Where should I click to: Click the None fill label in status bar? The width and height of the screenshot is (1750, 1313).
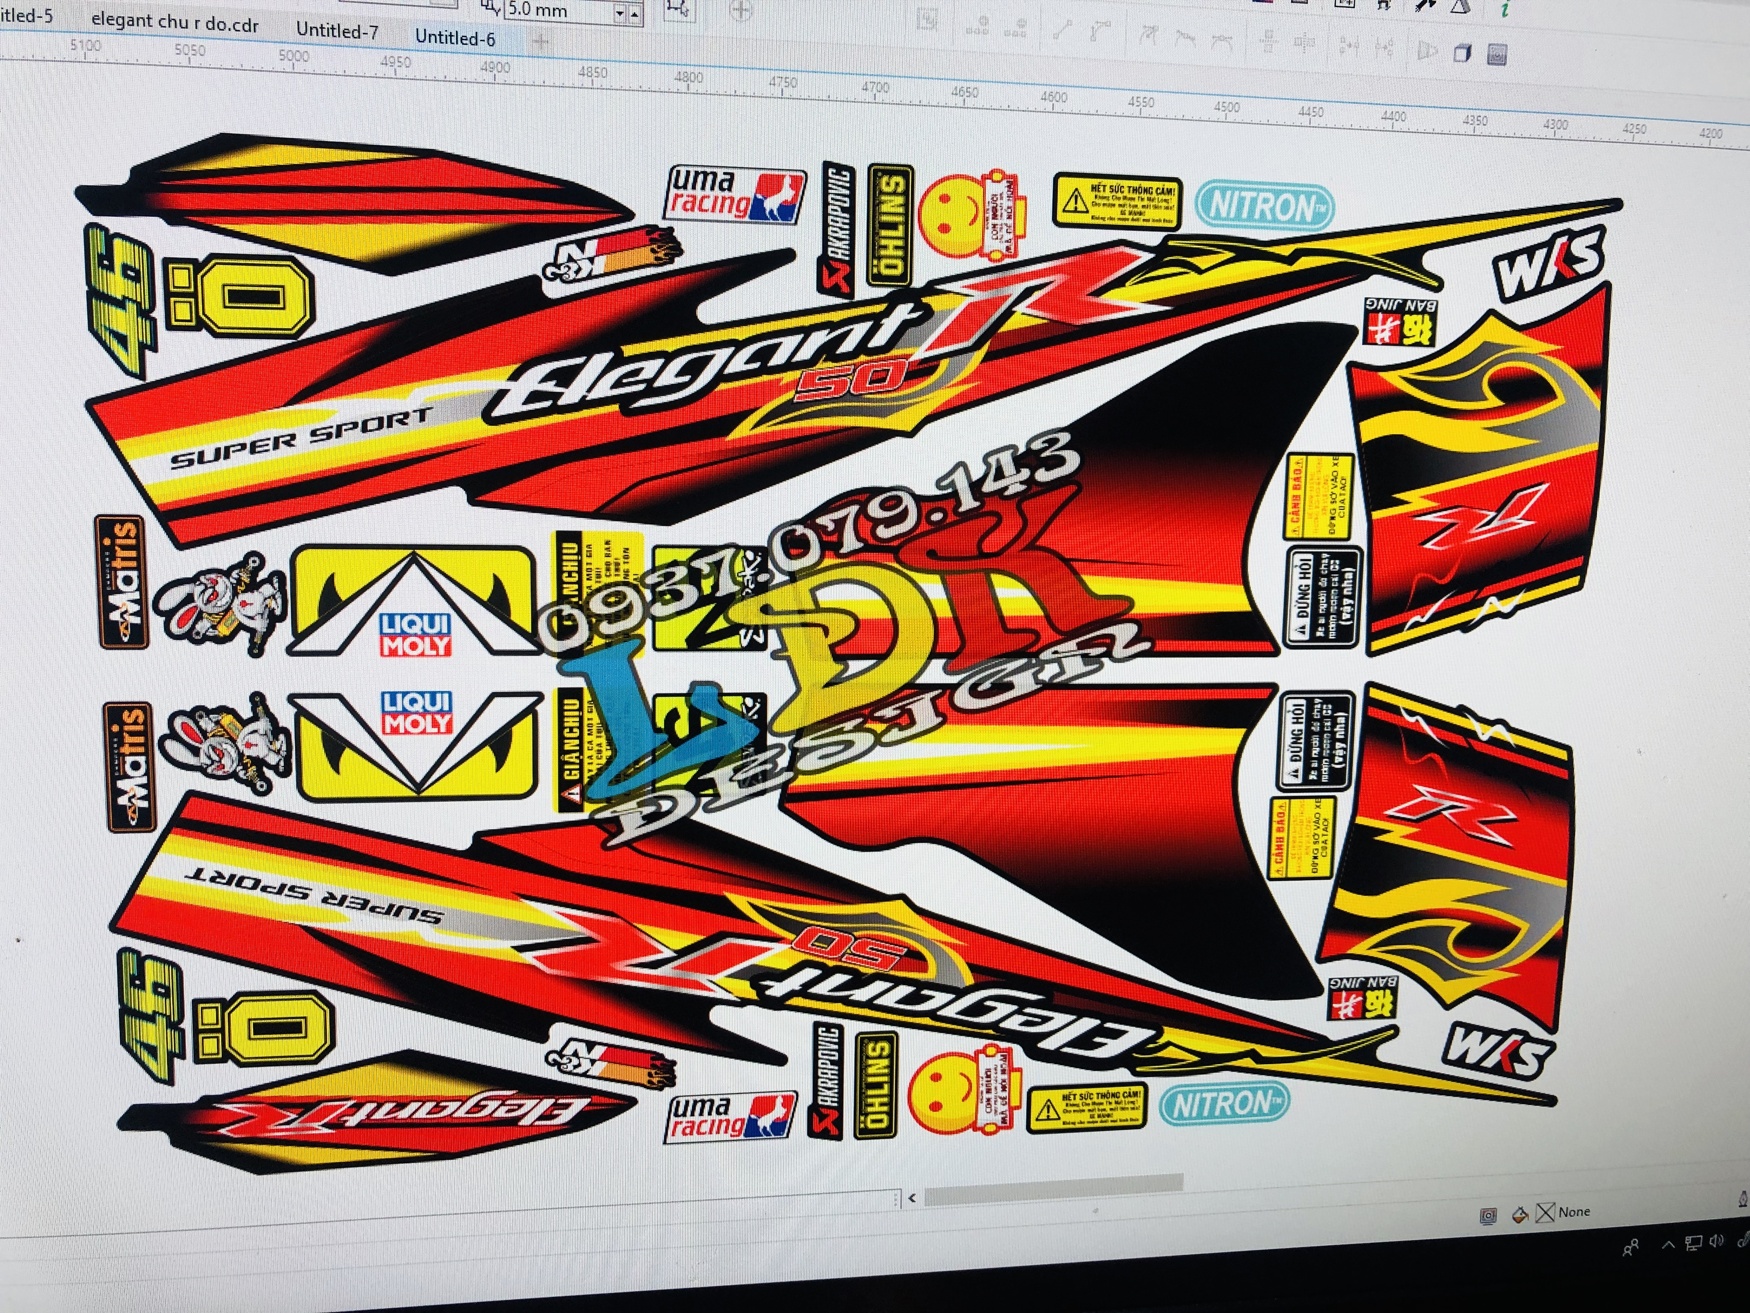[x=1574, y=1212]
